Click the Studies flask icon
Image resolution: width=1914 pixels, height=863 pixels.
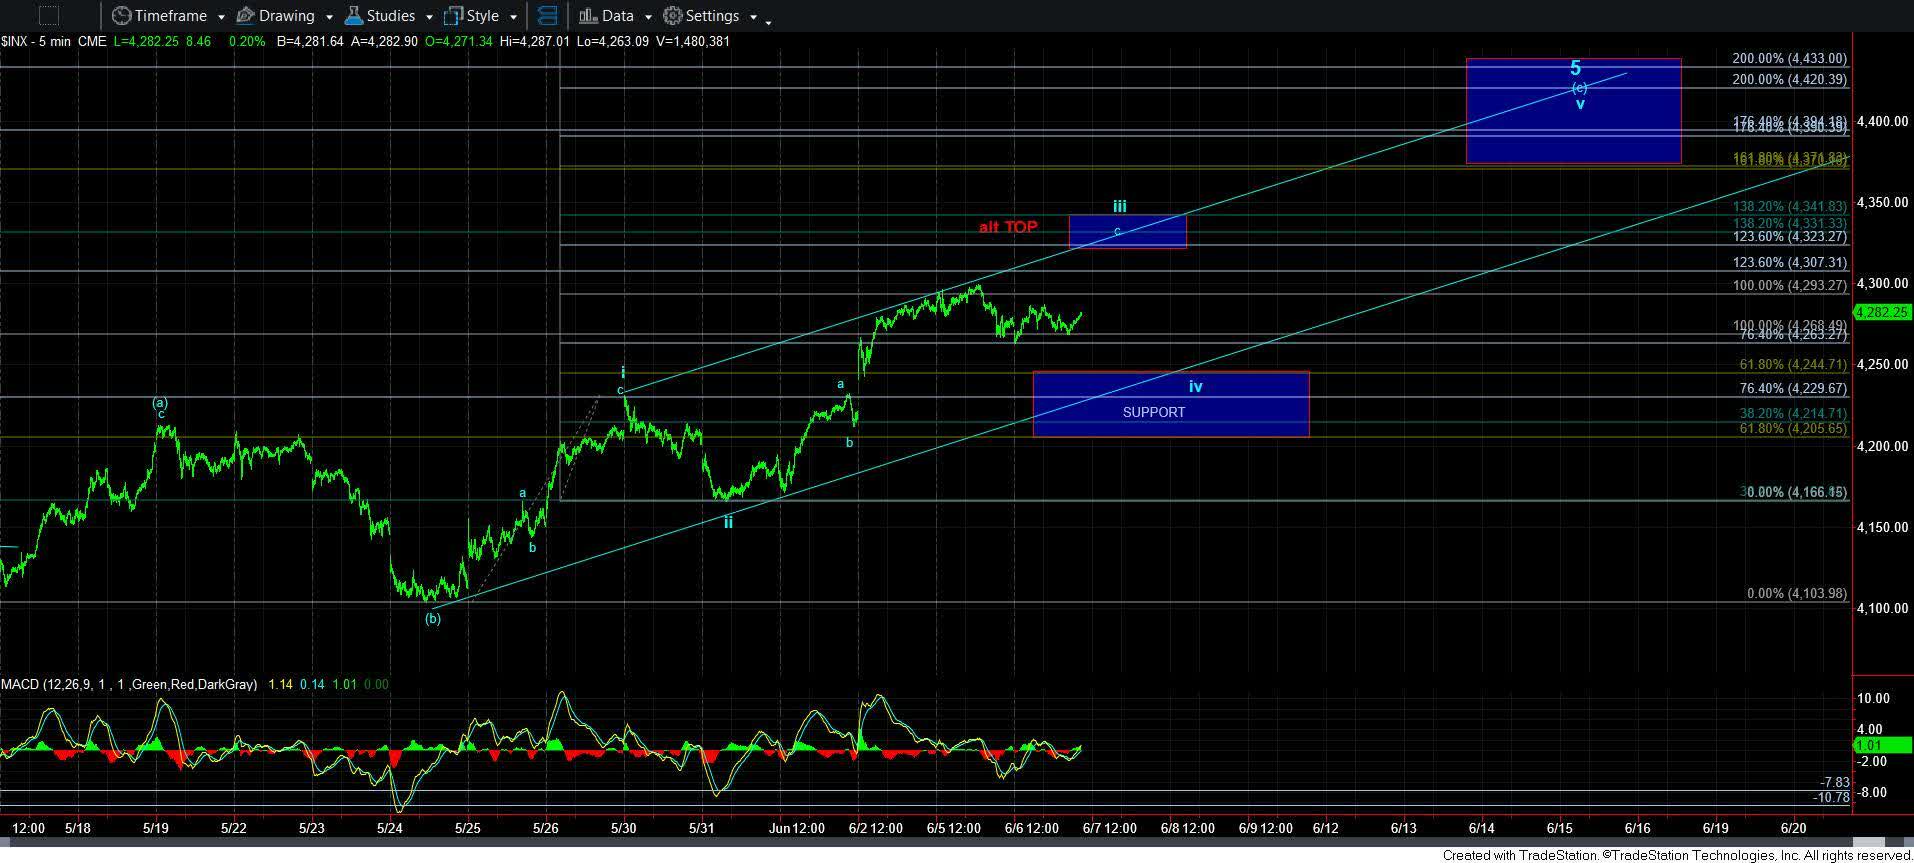(x=353, y=16)
